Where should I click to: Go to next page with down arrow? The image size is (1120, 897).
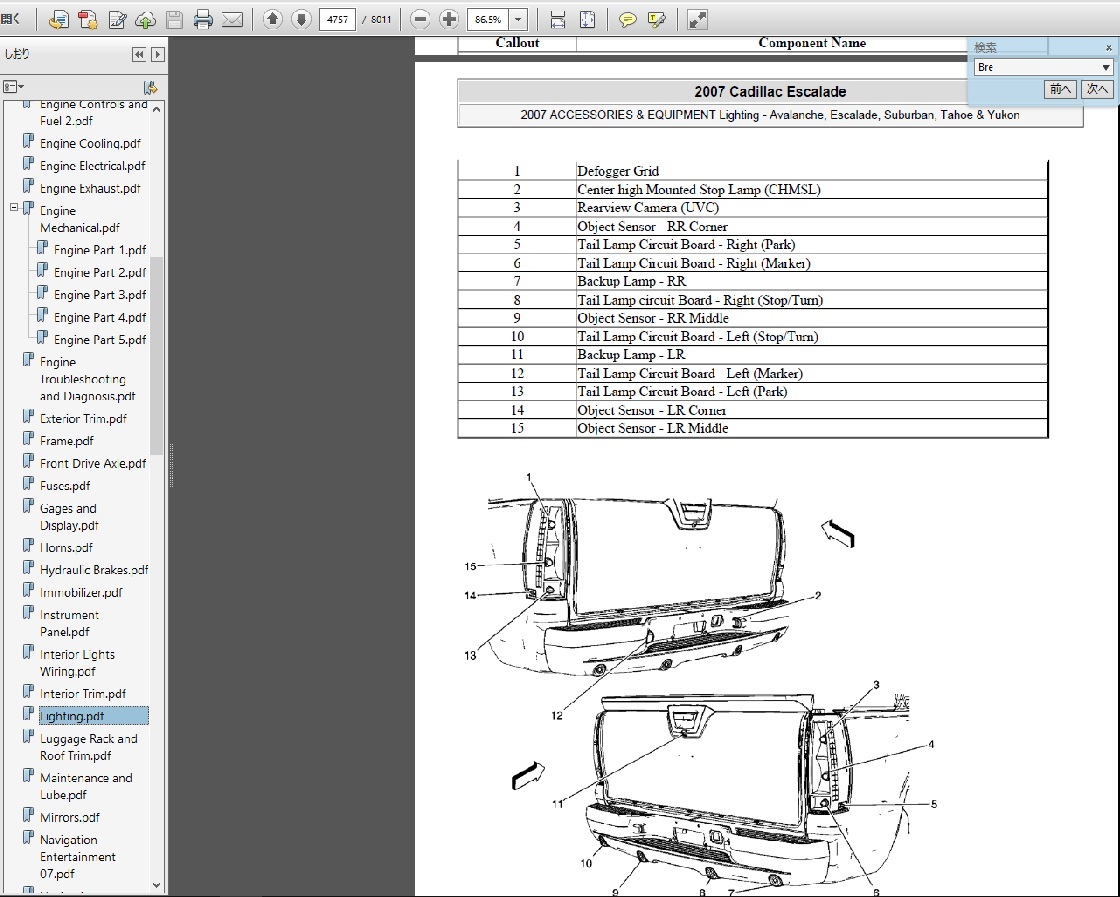click(x=301, y=19)
